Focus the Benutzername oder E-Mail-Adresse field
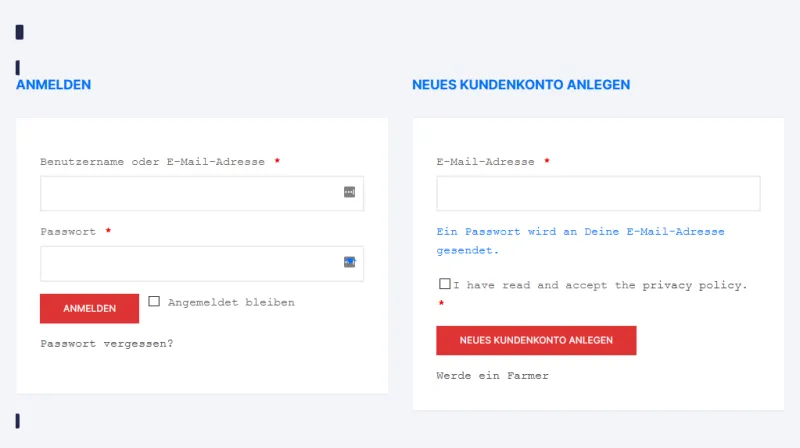This screenshot has width=800, height=448. click(202, 193)
